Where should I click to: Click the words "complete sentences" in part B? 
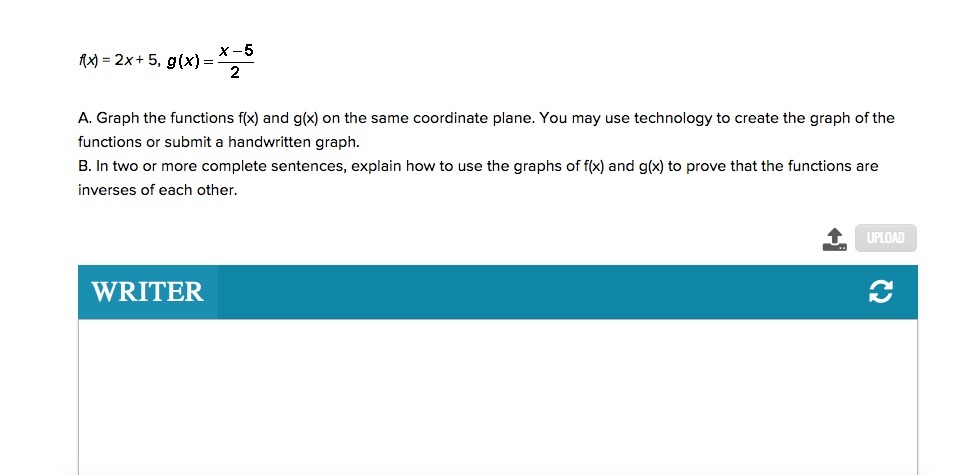coord(274,167)
